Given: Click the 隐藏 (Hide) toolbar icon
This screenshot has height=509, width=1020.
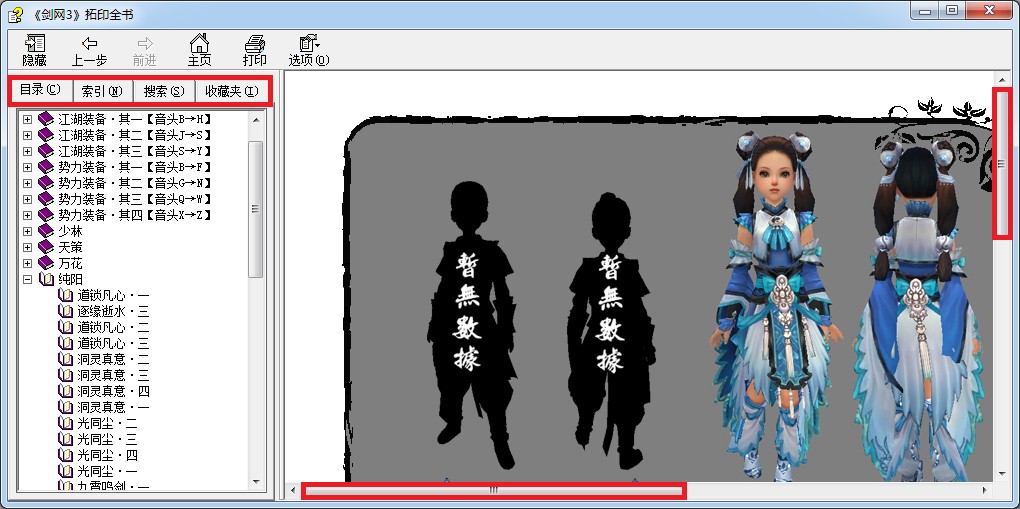Looking at the screenshot, I should coord(34,44).
